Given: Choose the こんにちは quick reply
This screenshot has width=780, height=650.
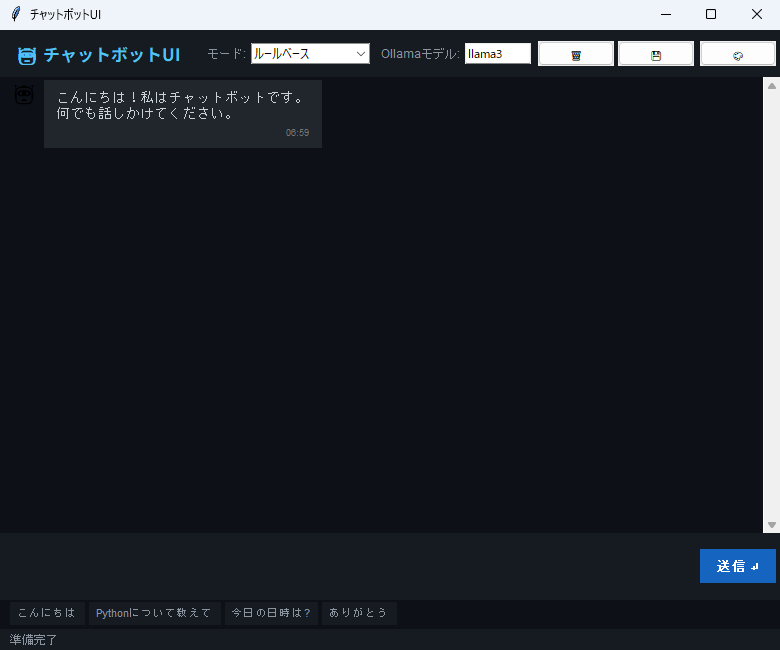Looking at the screenshot, I should (47, 613).
